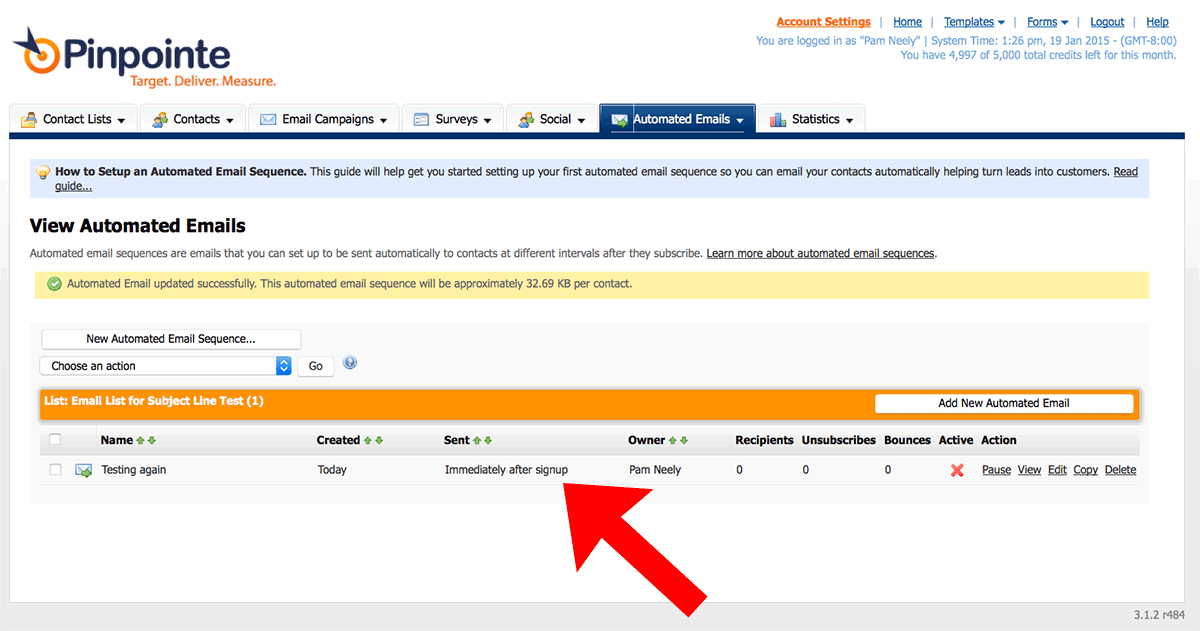Switch to Contact Lists tab
This screenshot has width=1200, height=631.
click(x=74, y=119)
